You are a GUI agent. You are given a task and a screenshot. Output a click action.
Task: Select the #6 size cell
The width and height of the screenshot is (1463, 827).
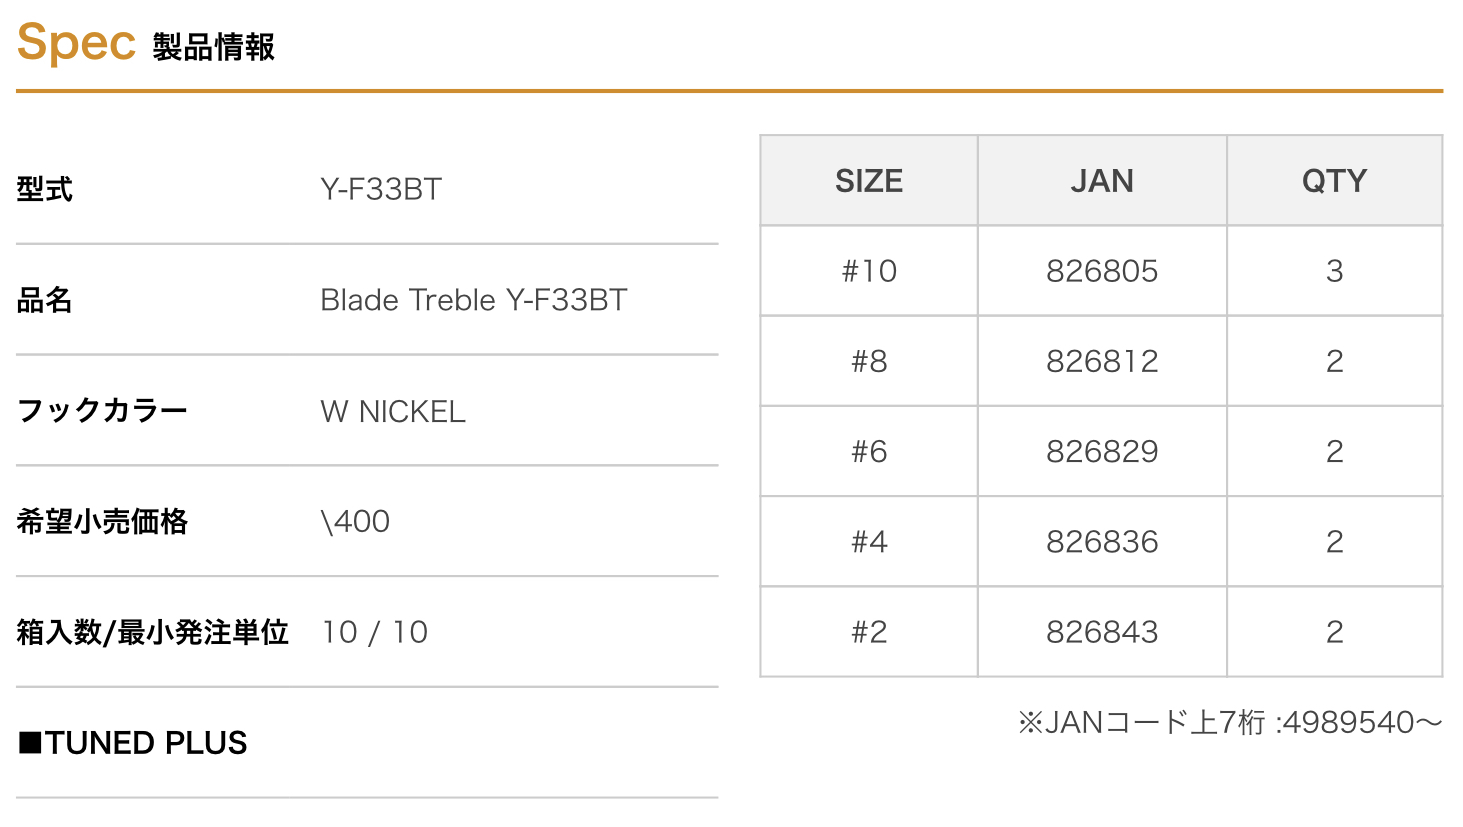point(869,451)
